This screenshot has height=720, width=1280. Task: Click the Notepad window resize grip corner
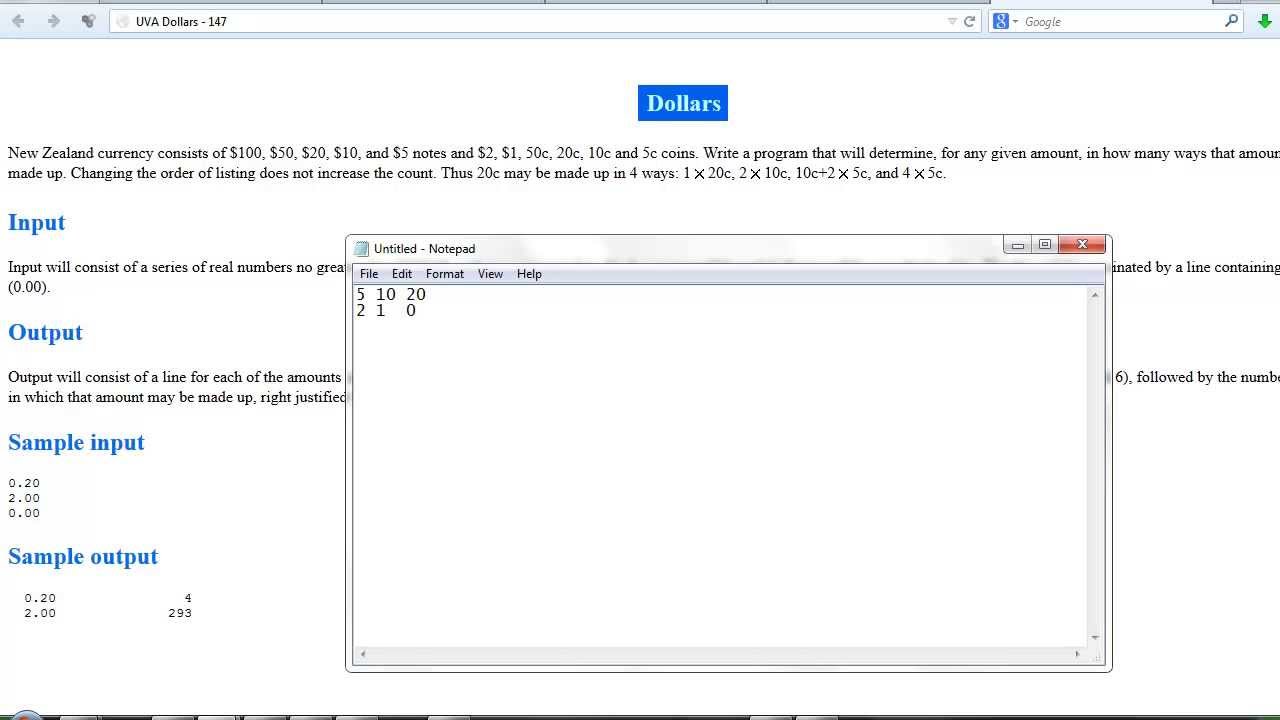point(1097,656)
